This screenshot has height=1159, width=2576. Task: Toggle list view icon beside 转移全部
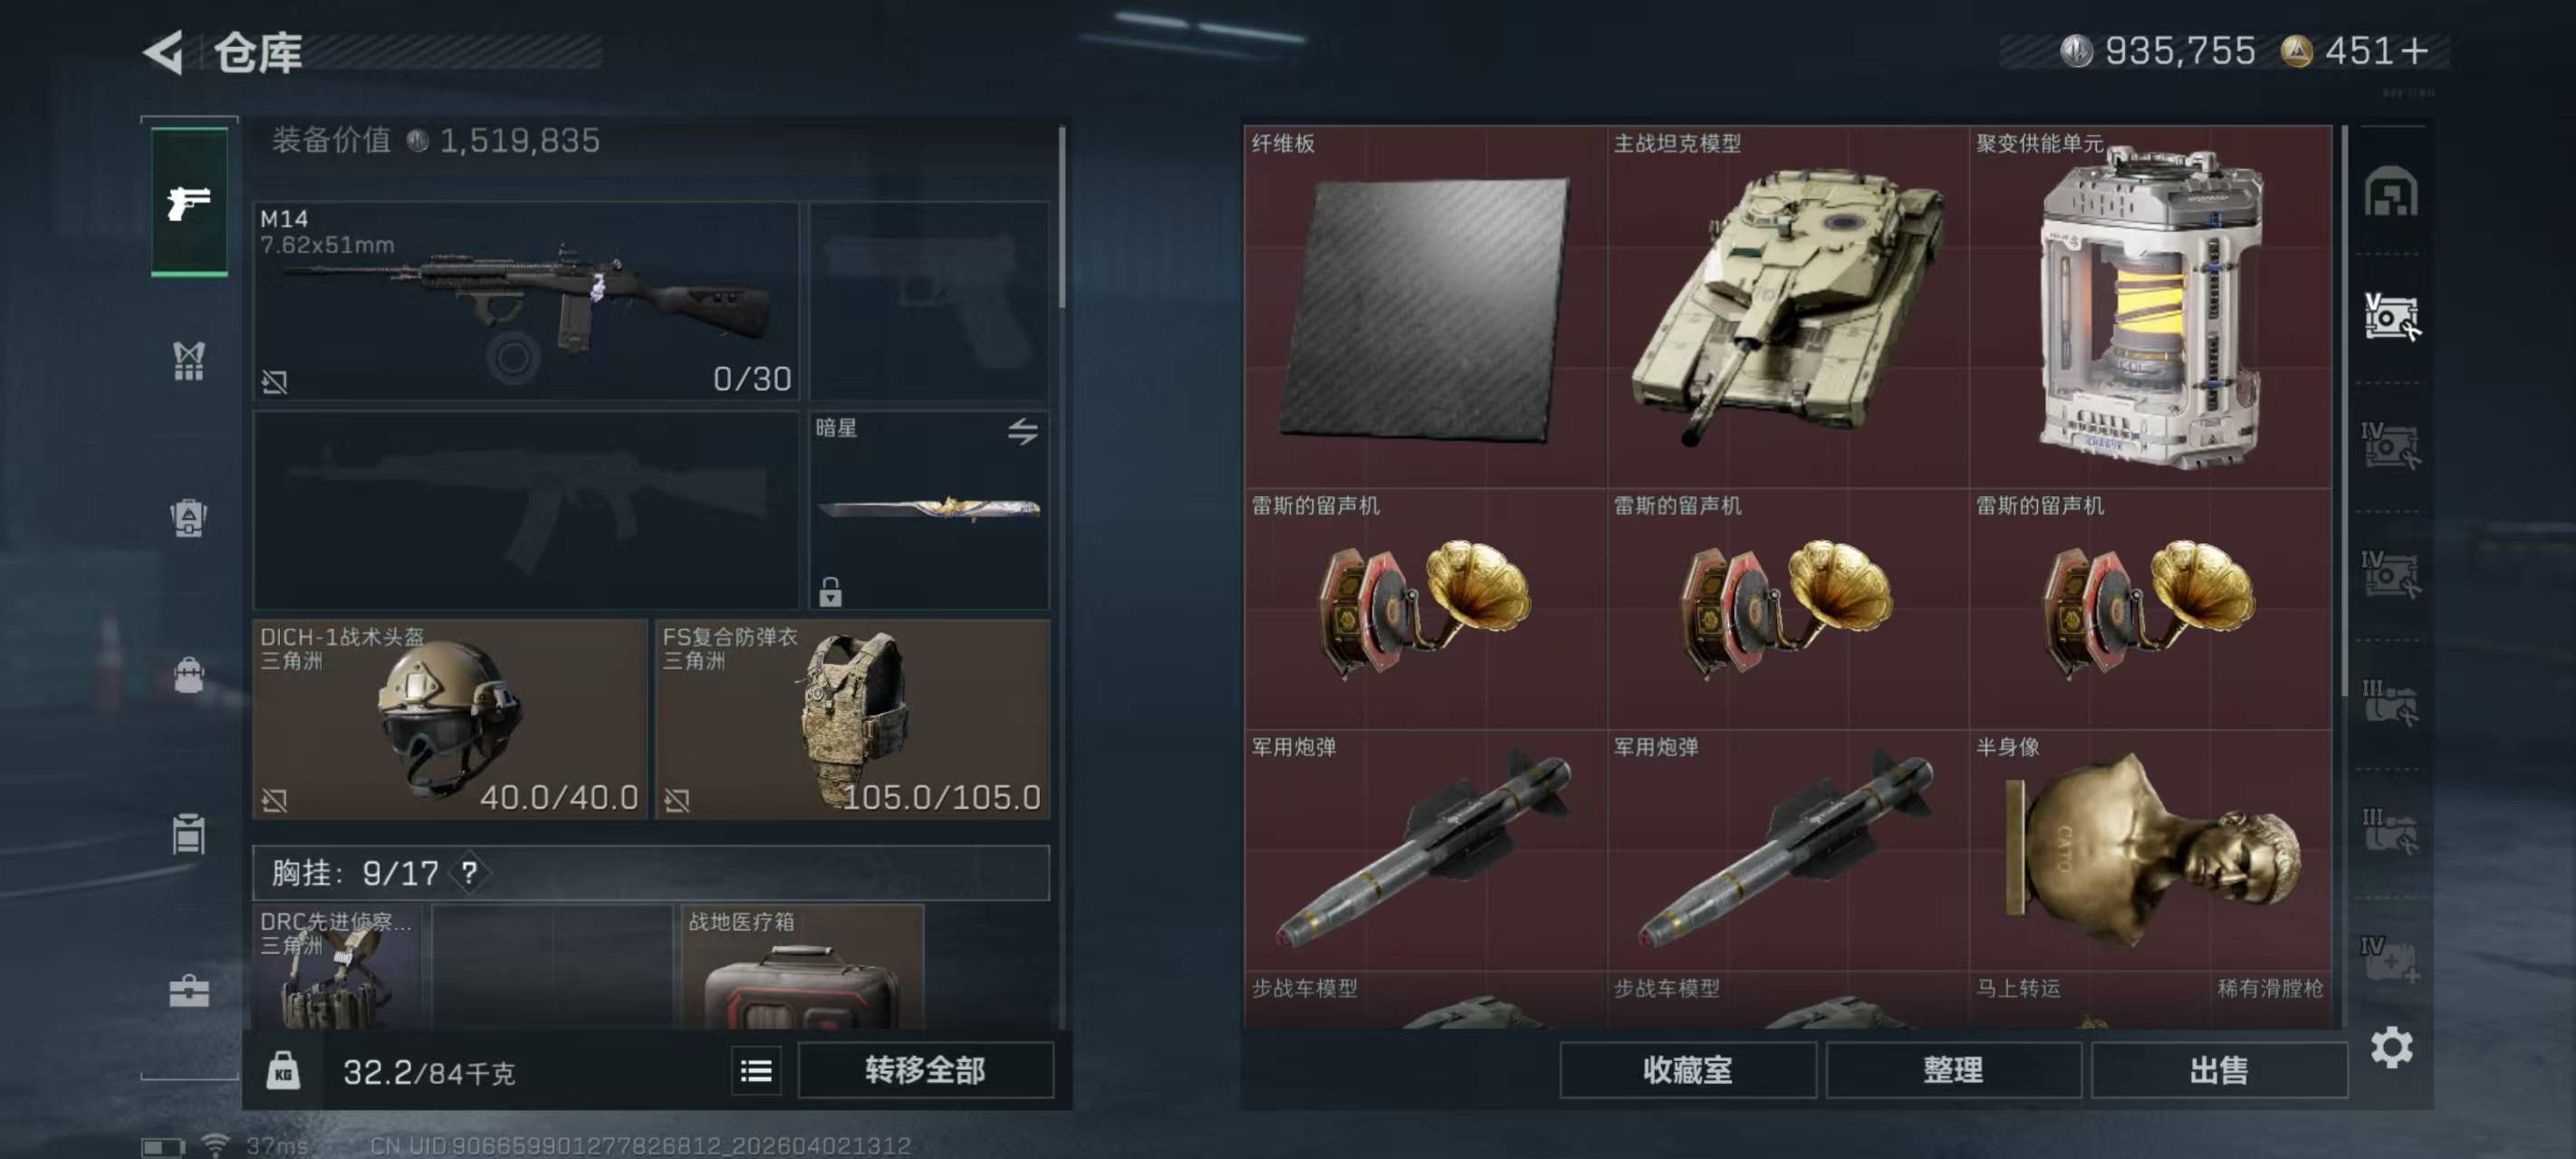[x=756, y=1072]
